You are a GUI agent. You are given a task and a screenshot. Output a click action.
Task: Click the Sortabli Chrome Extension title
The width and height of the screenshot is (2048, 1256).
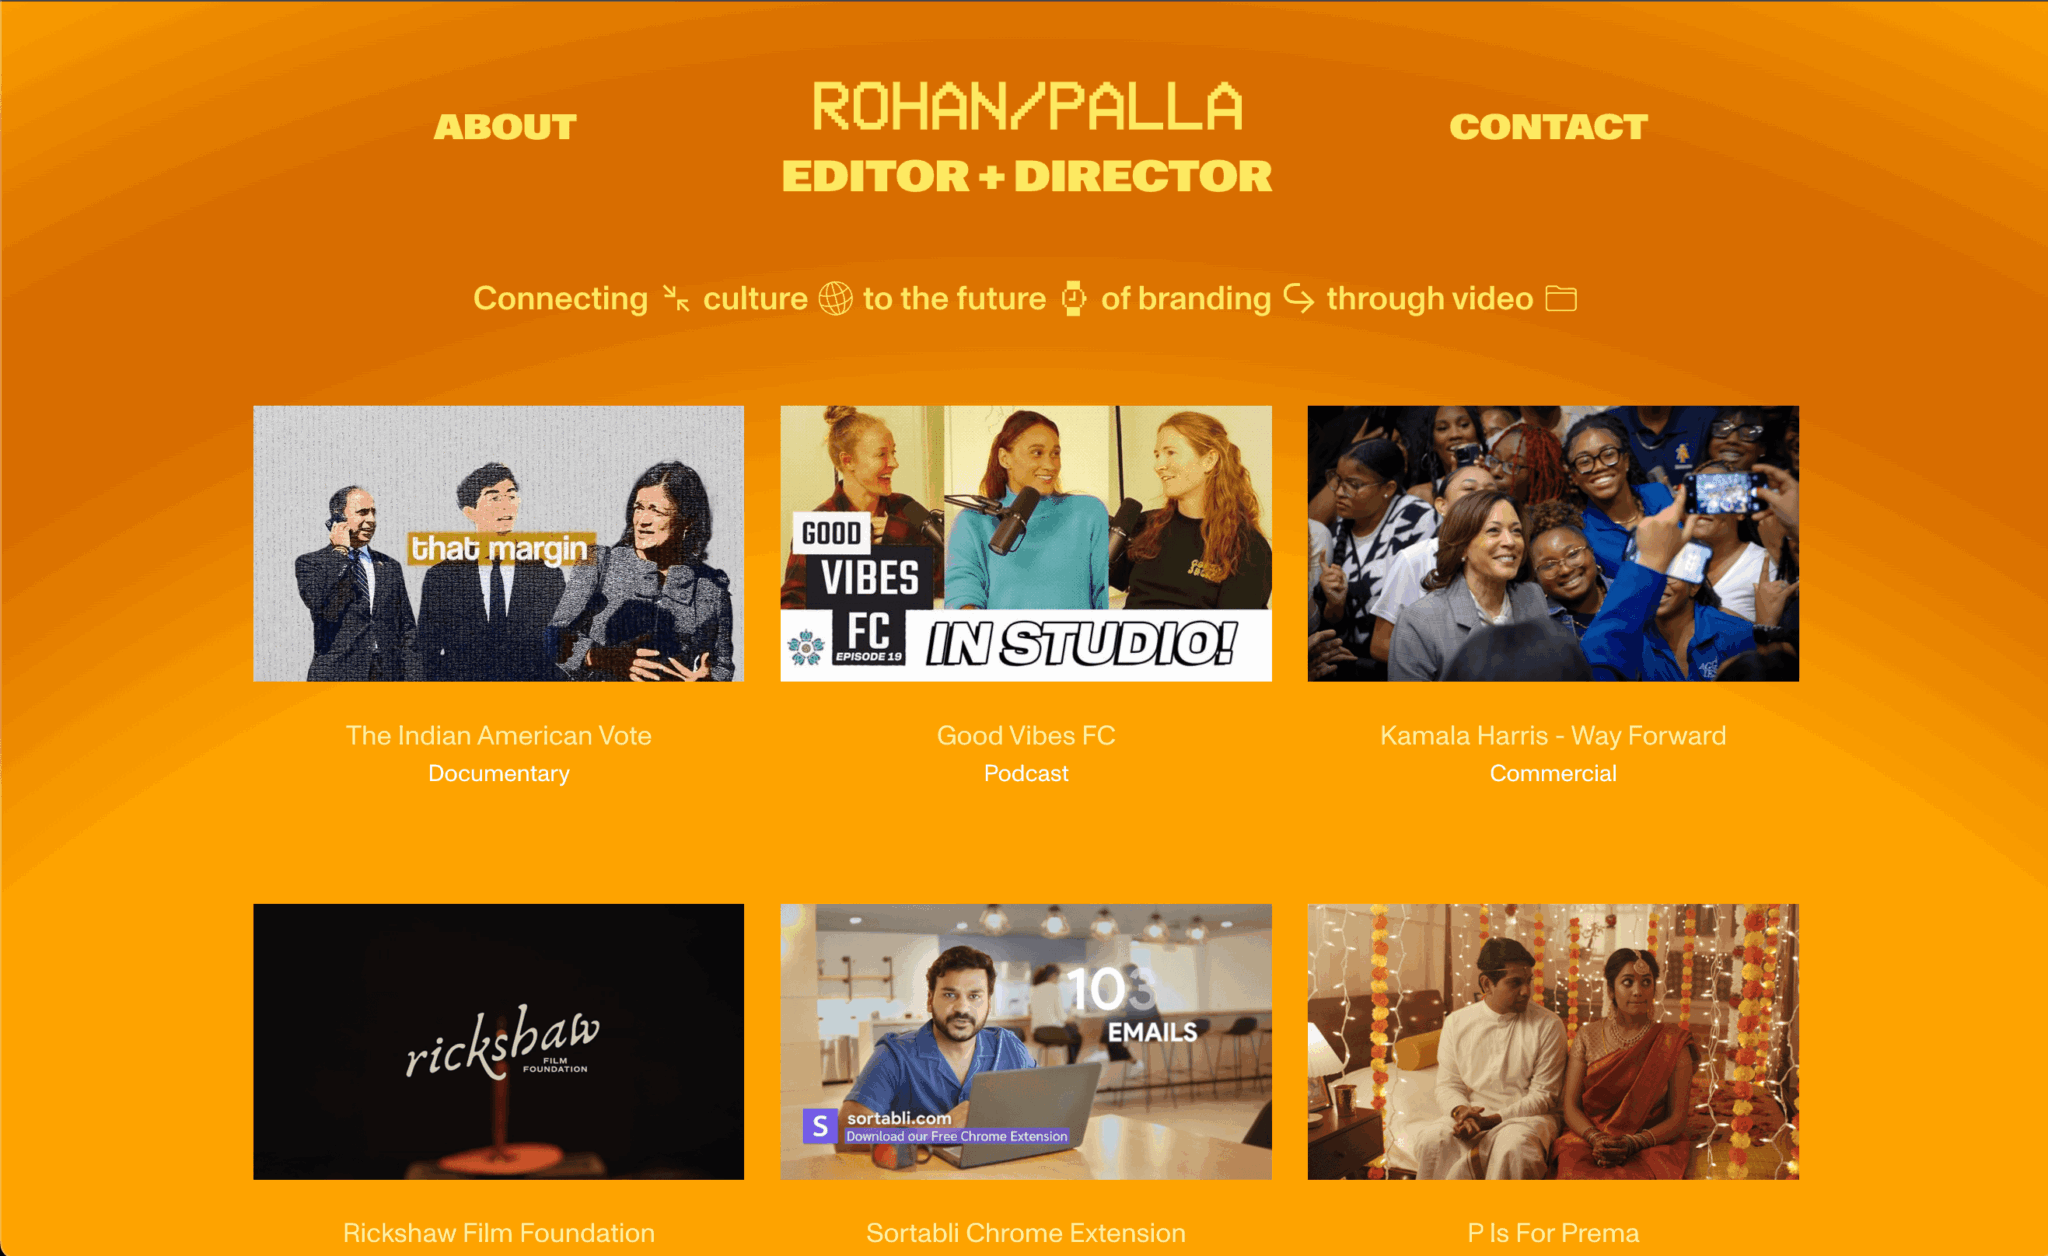(x=1026, y=1233)
